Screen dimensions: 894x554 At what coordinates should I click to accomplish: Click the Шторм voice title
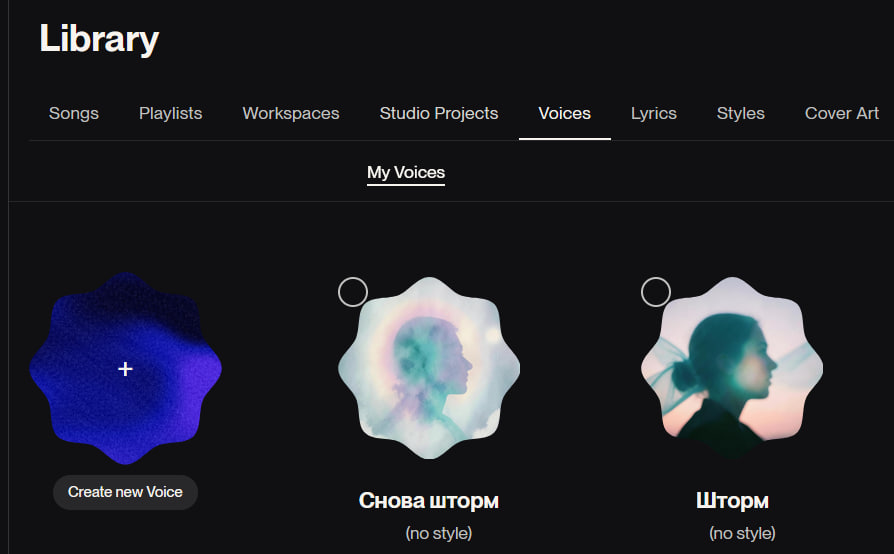732,500
